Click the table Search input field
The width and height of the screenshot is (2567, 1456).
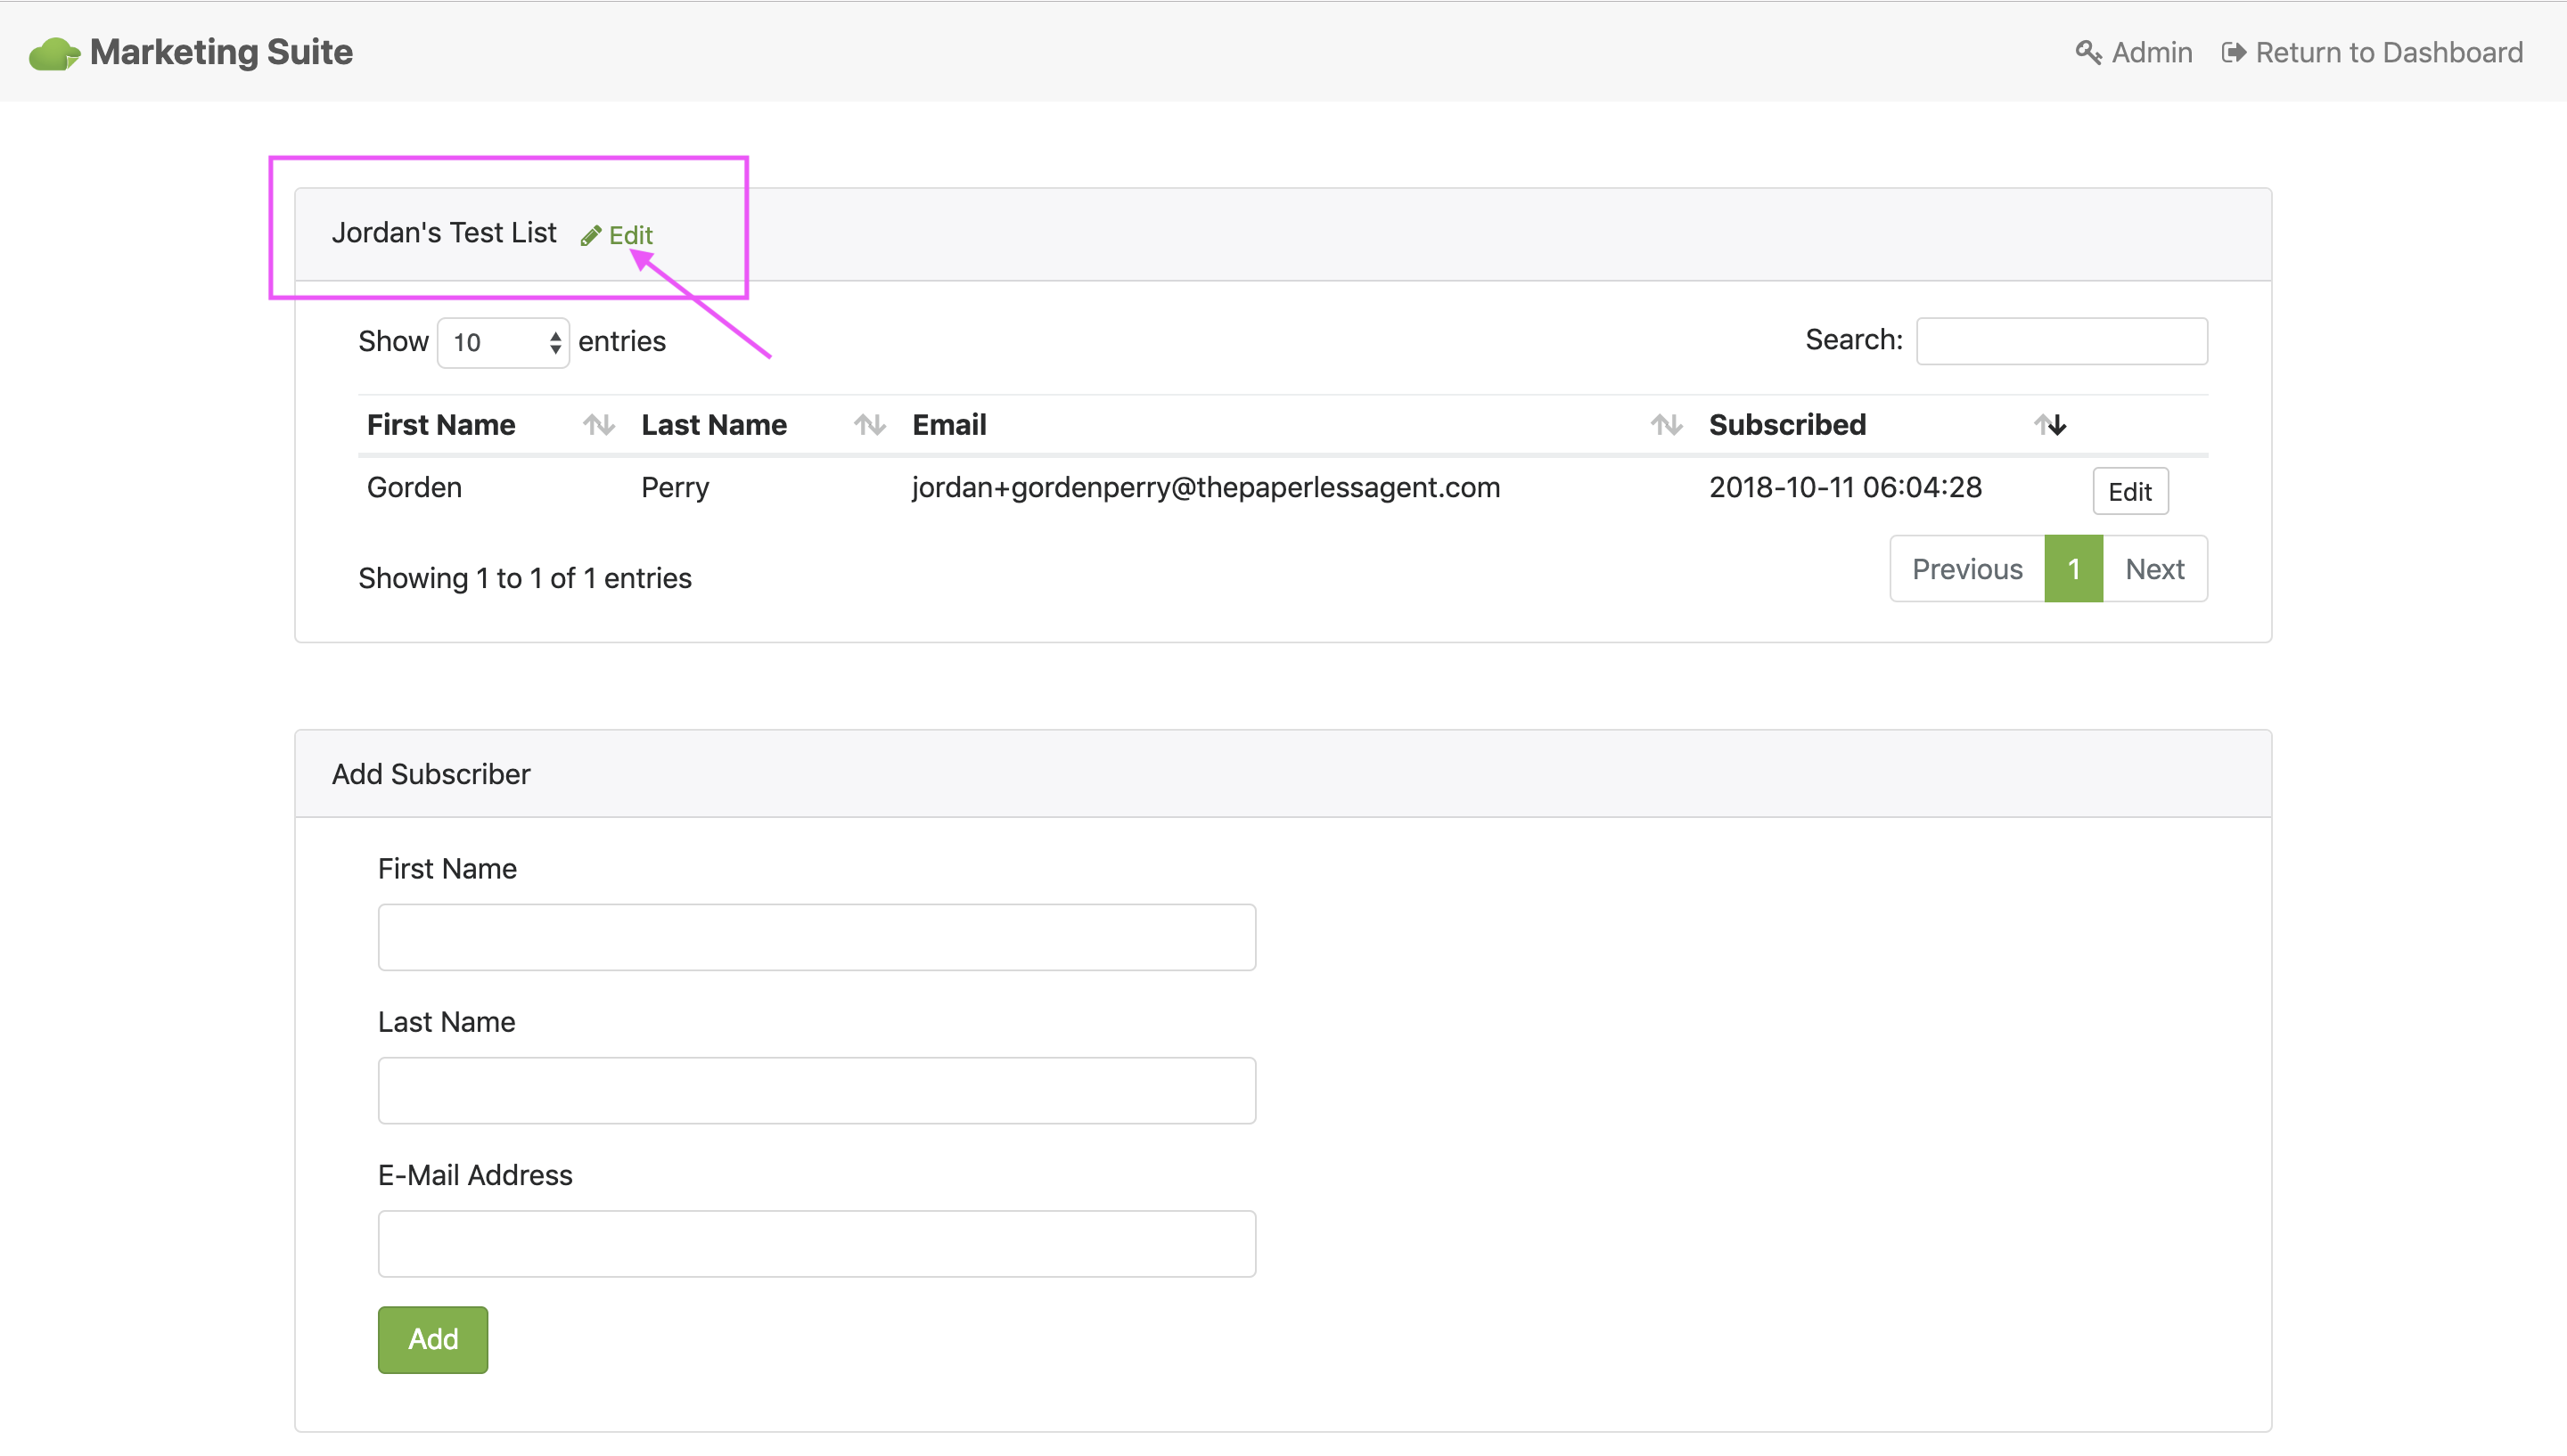tap(2061, 341)
